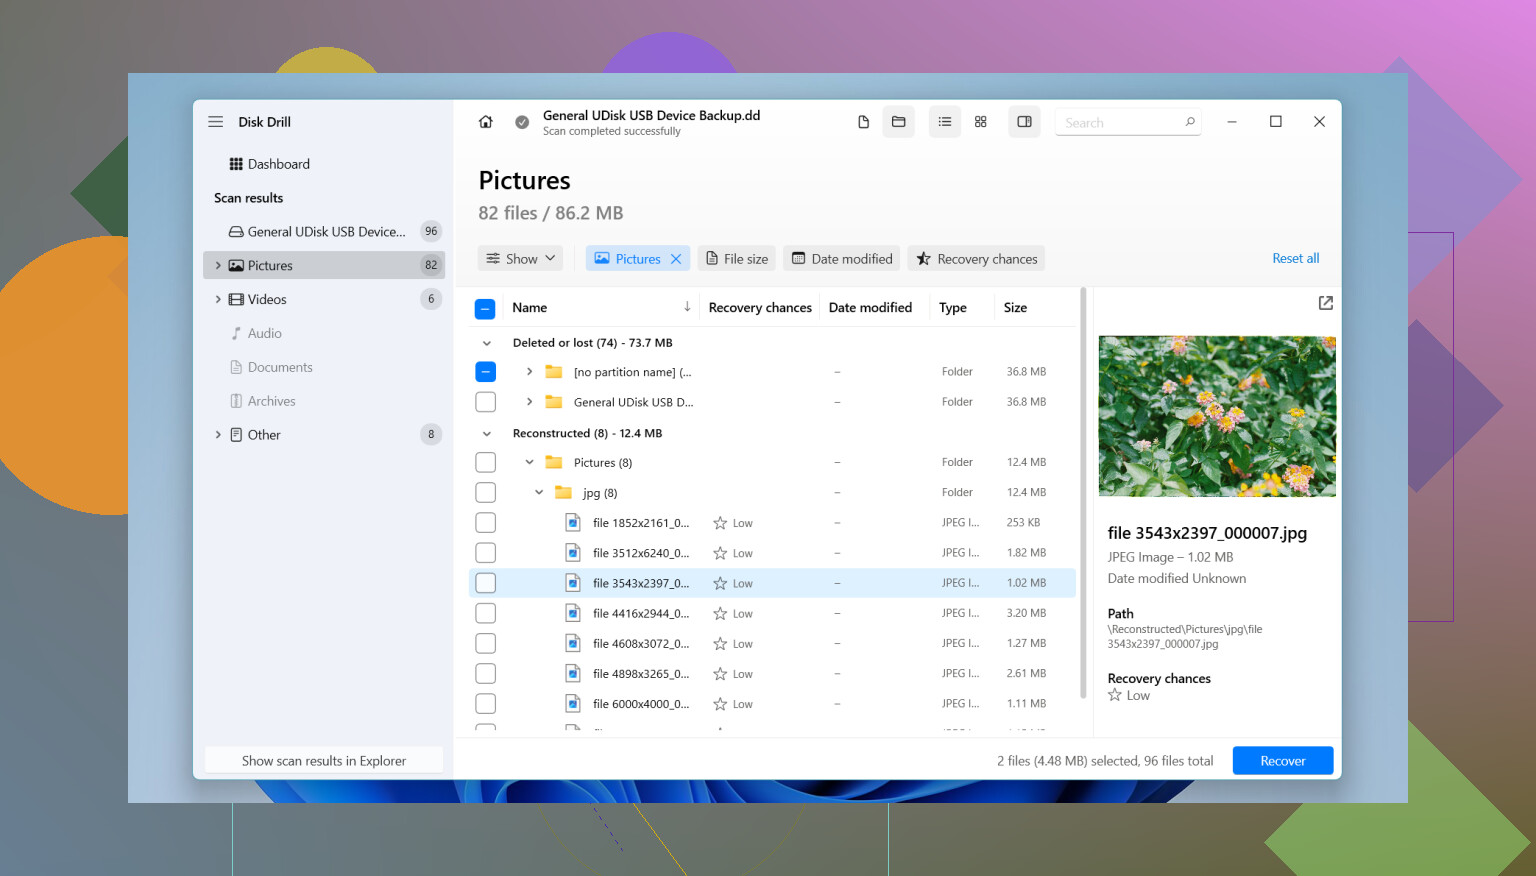Screen dimensions: 1536x876
Task: Open the Recovery chances filter
Action: click(x=977, y=259)
